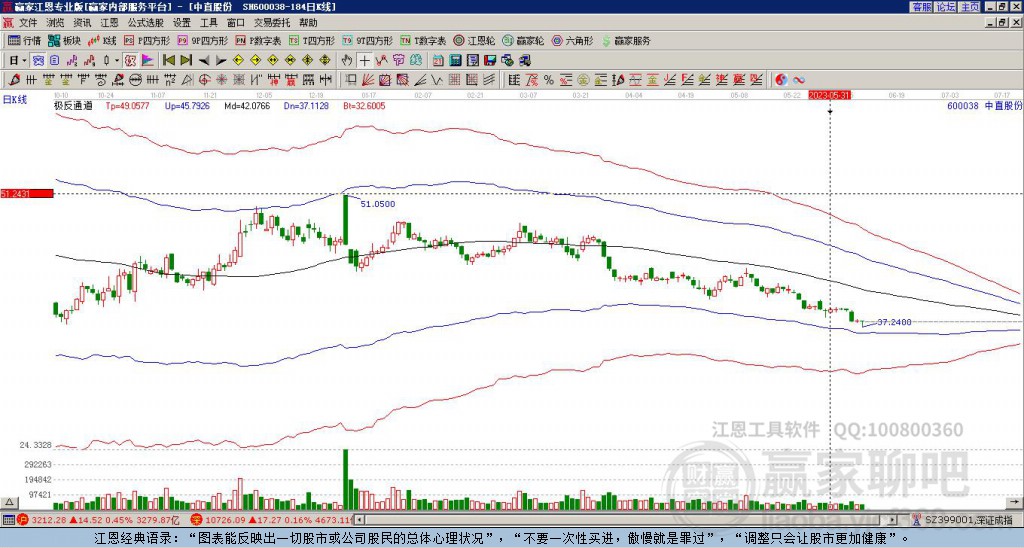The height and width of the screenshot is (548, 1024).
Task: Click the 51.0500 price high label
Action: (x=377, y=204)
